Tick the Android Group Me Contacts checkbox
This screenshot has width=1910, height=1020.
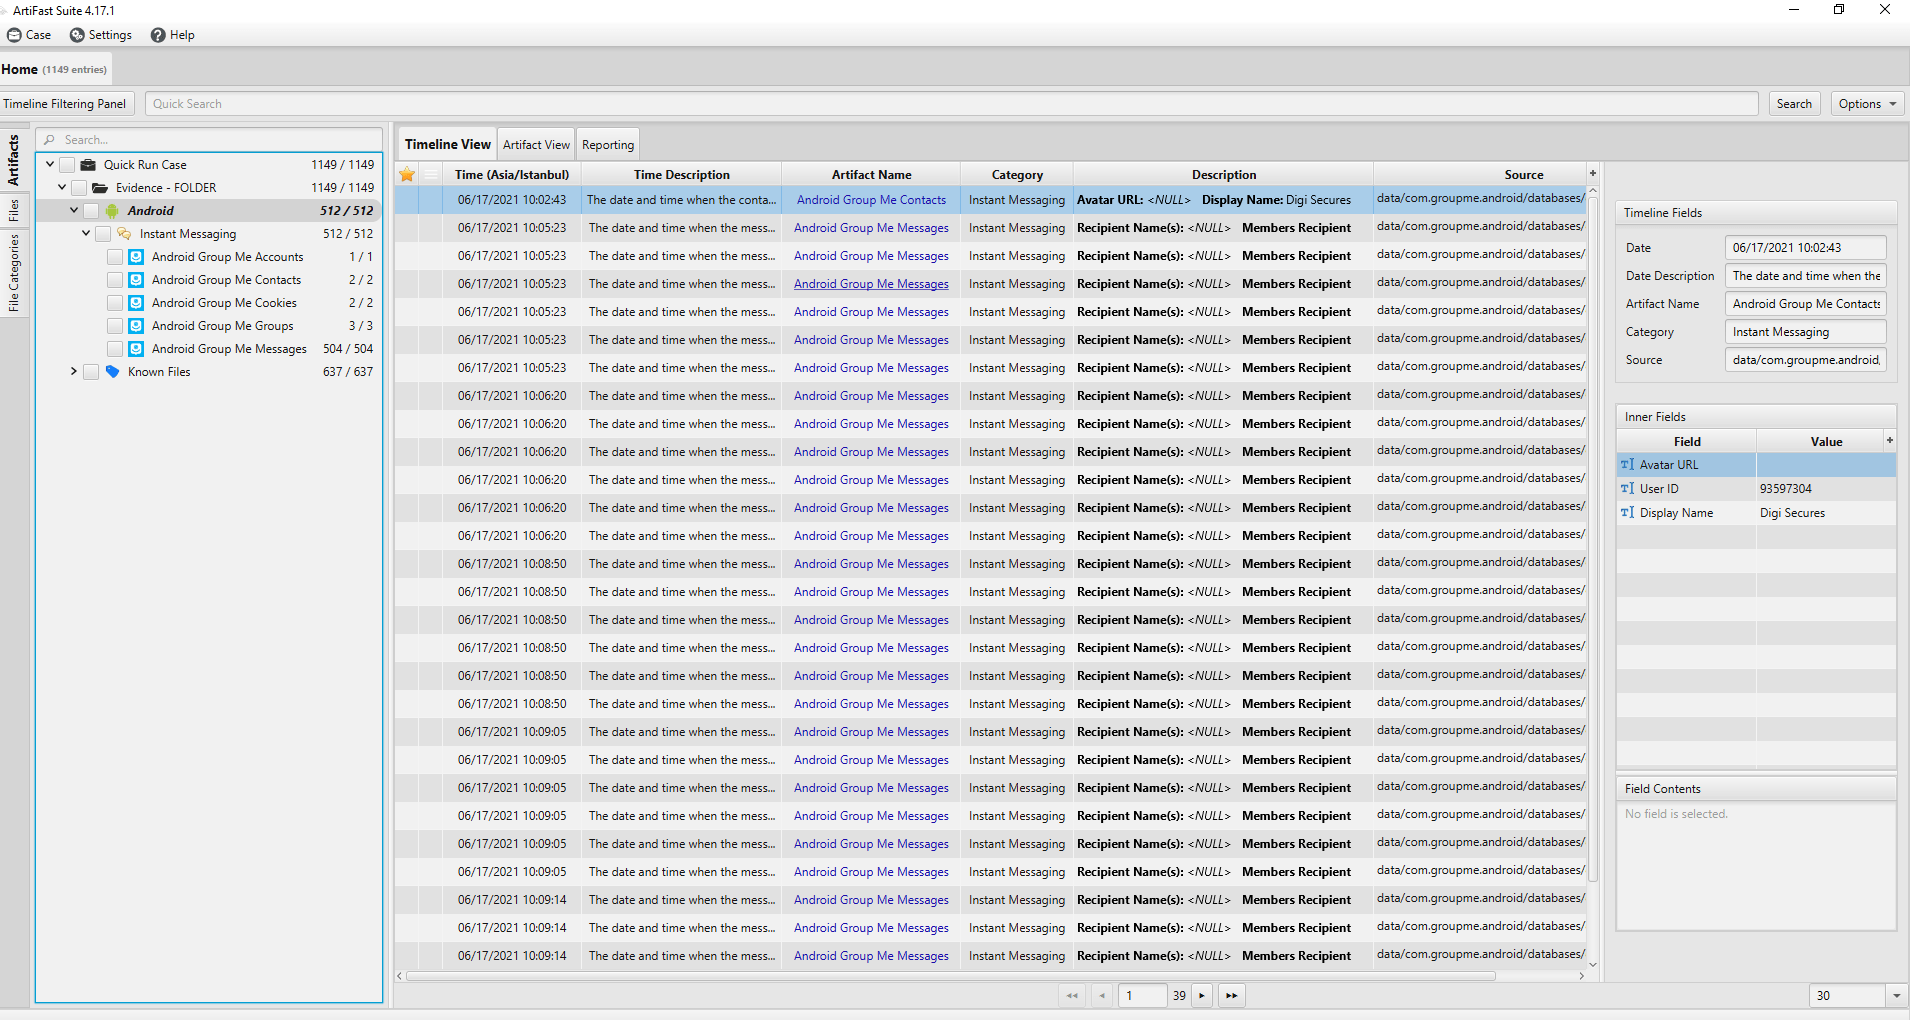(x=115, y=280)
